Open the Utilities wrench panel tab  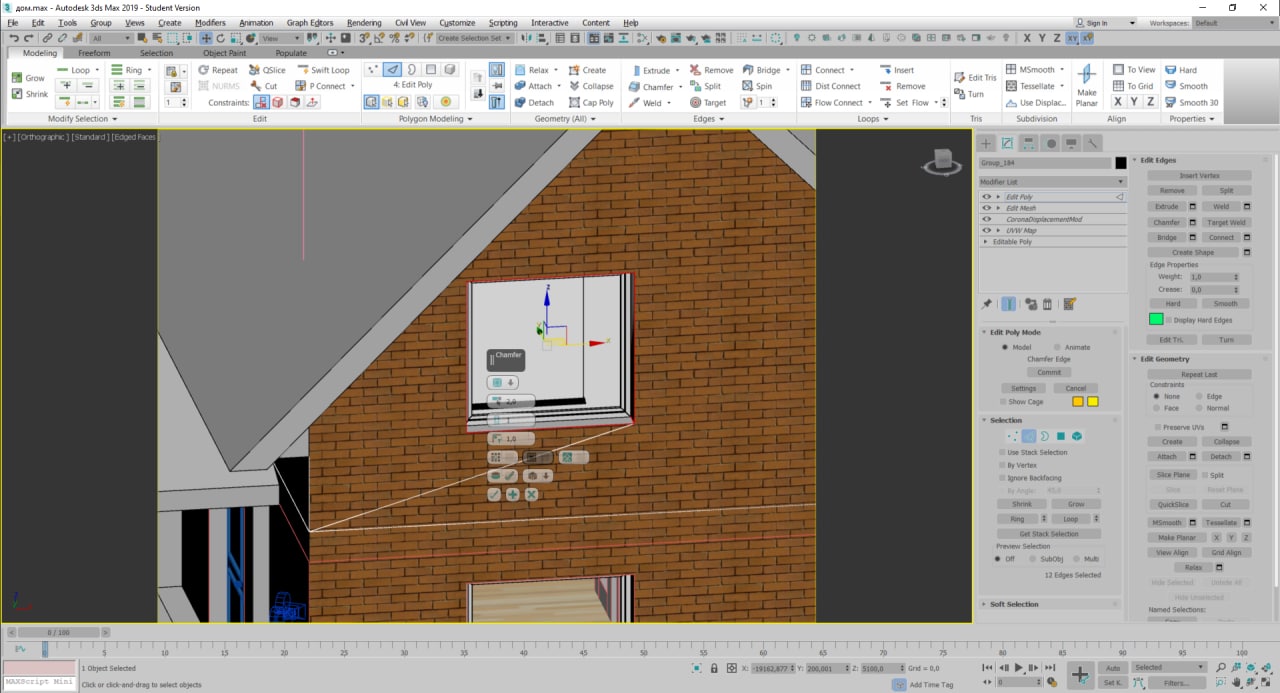tap(1093, 143)
